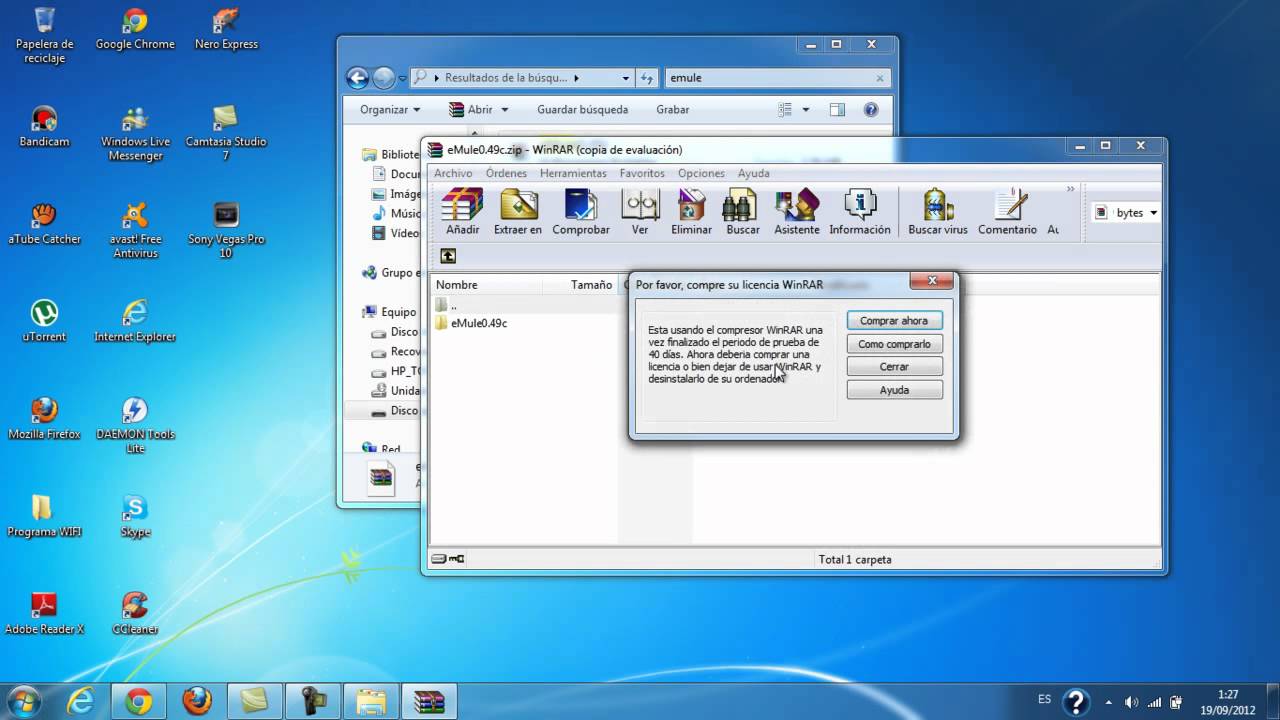The width and height of the screenshot is (1280, 720).
Task: Click Grabar in Explorer toolbar
Action: (673, 109)
